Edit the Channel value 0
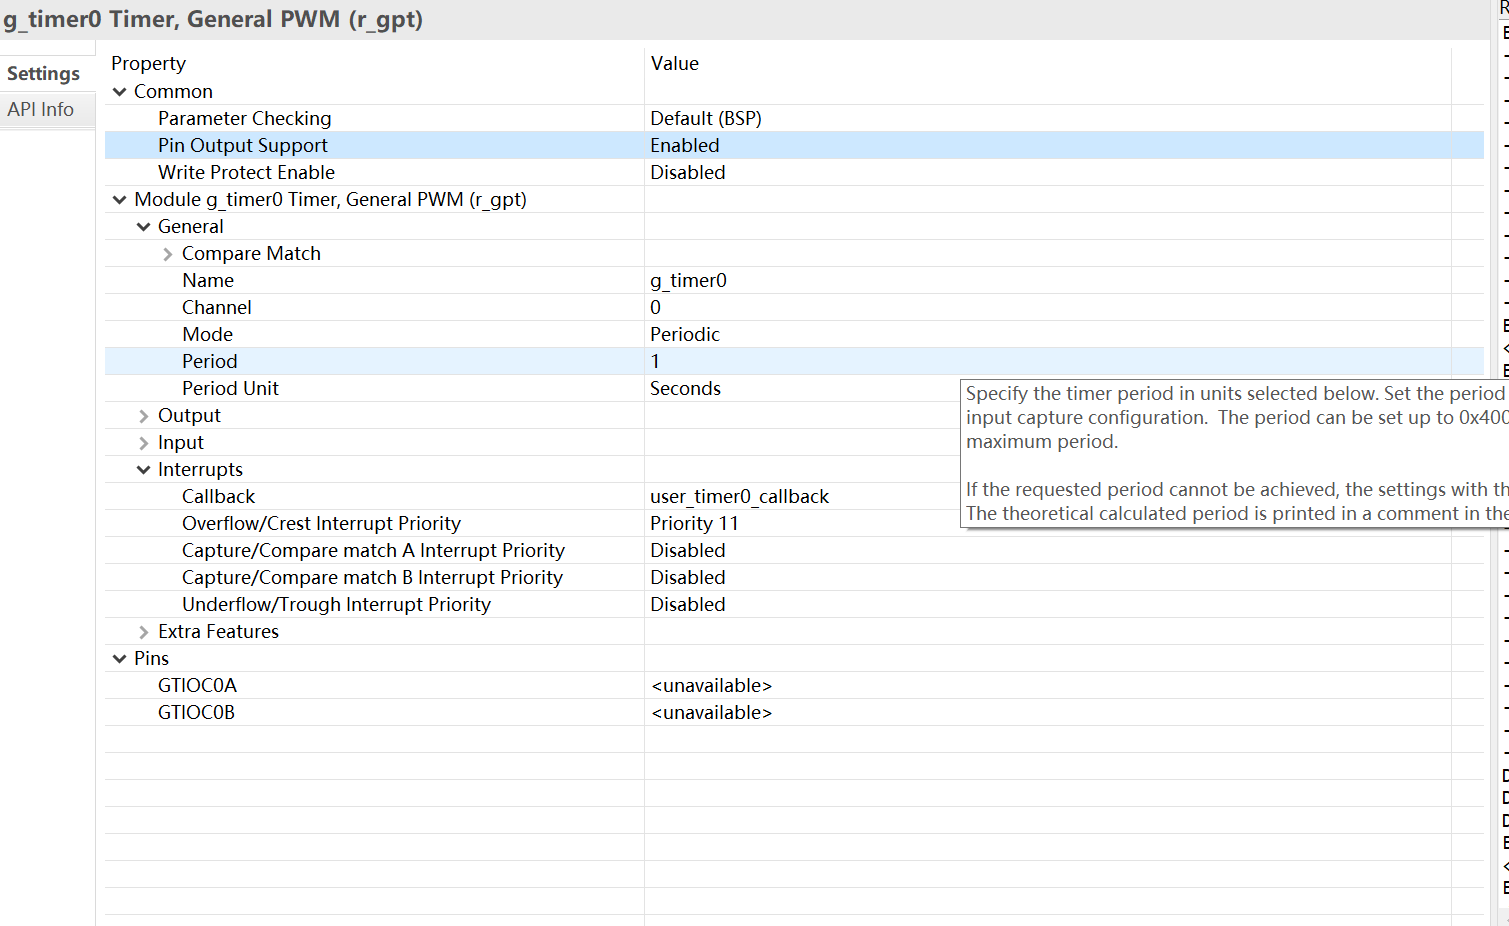This screenshot has width=1509, height=926. [656, 307]
